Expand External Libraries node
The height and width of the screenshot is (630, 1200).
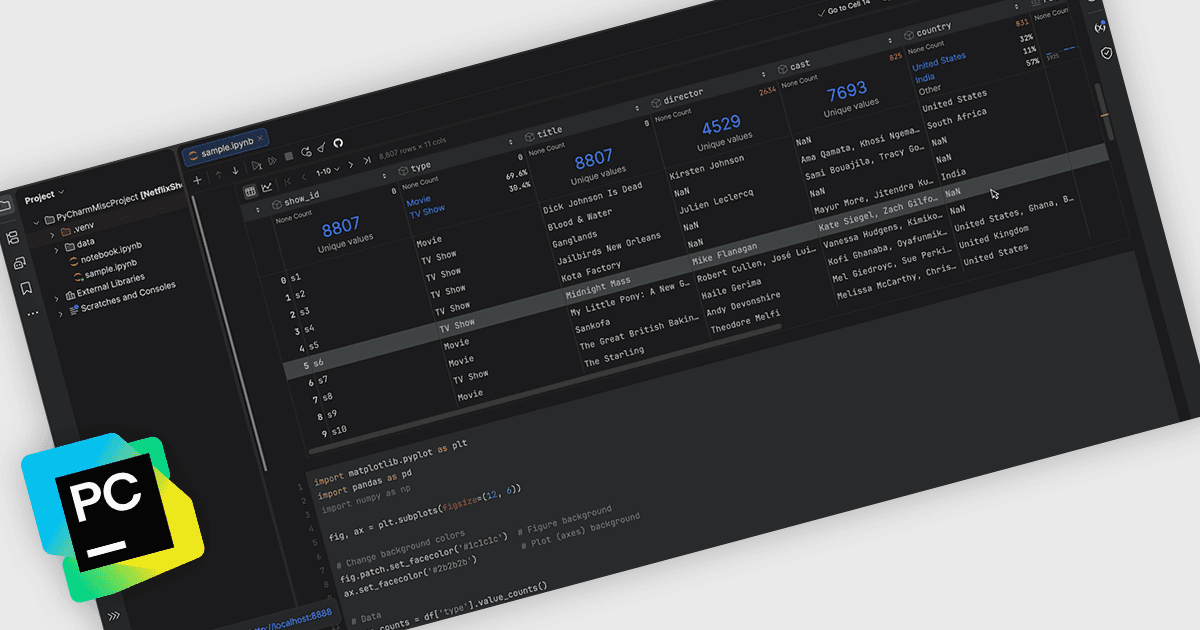click(x=57, y=299)
